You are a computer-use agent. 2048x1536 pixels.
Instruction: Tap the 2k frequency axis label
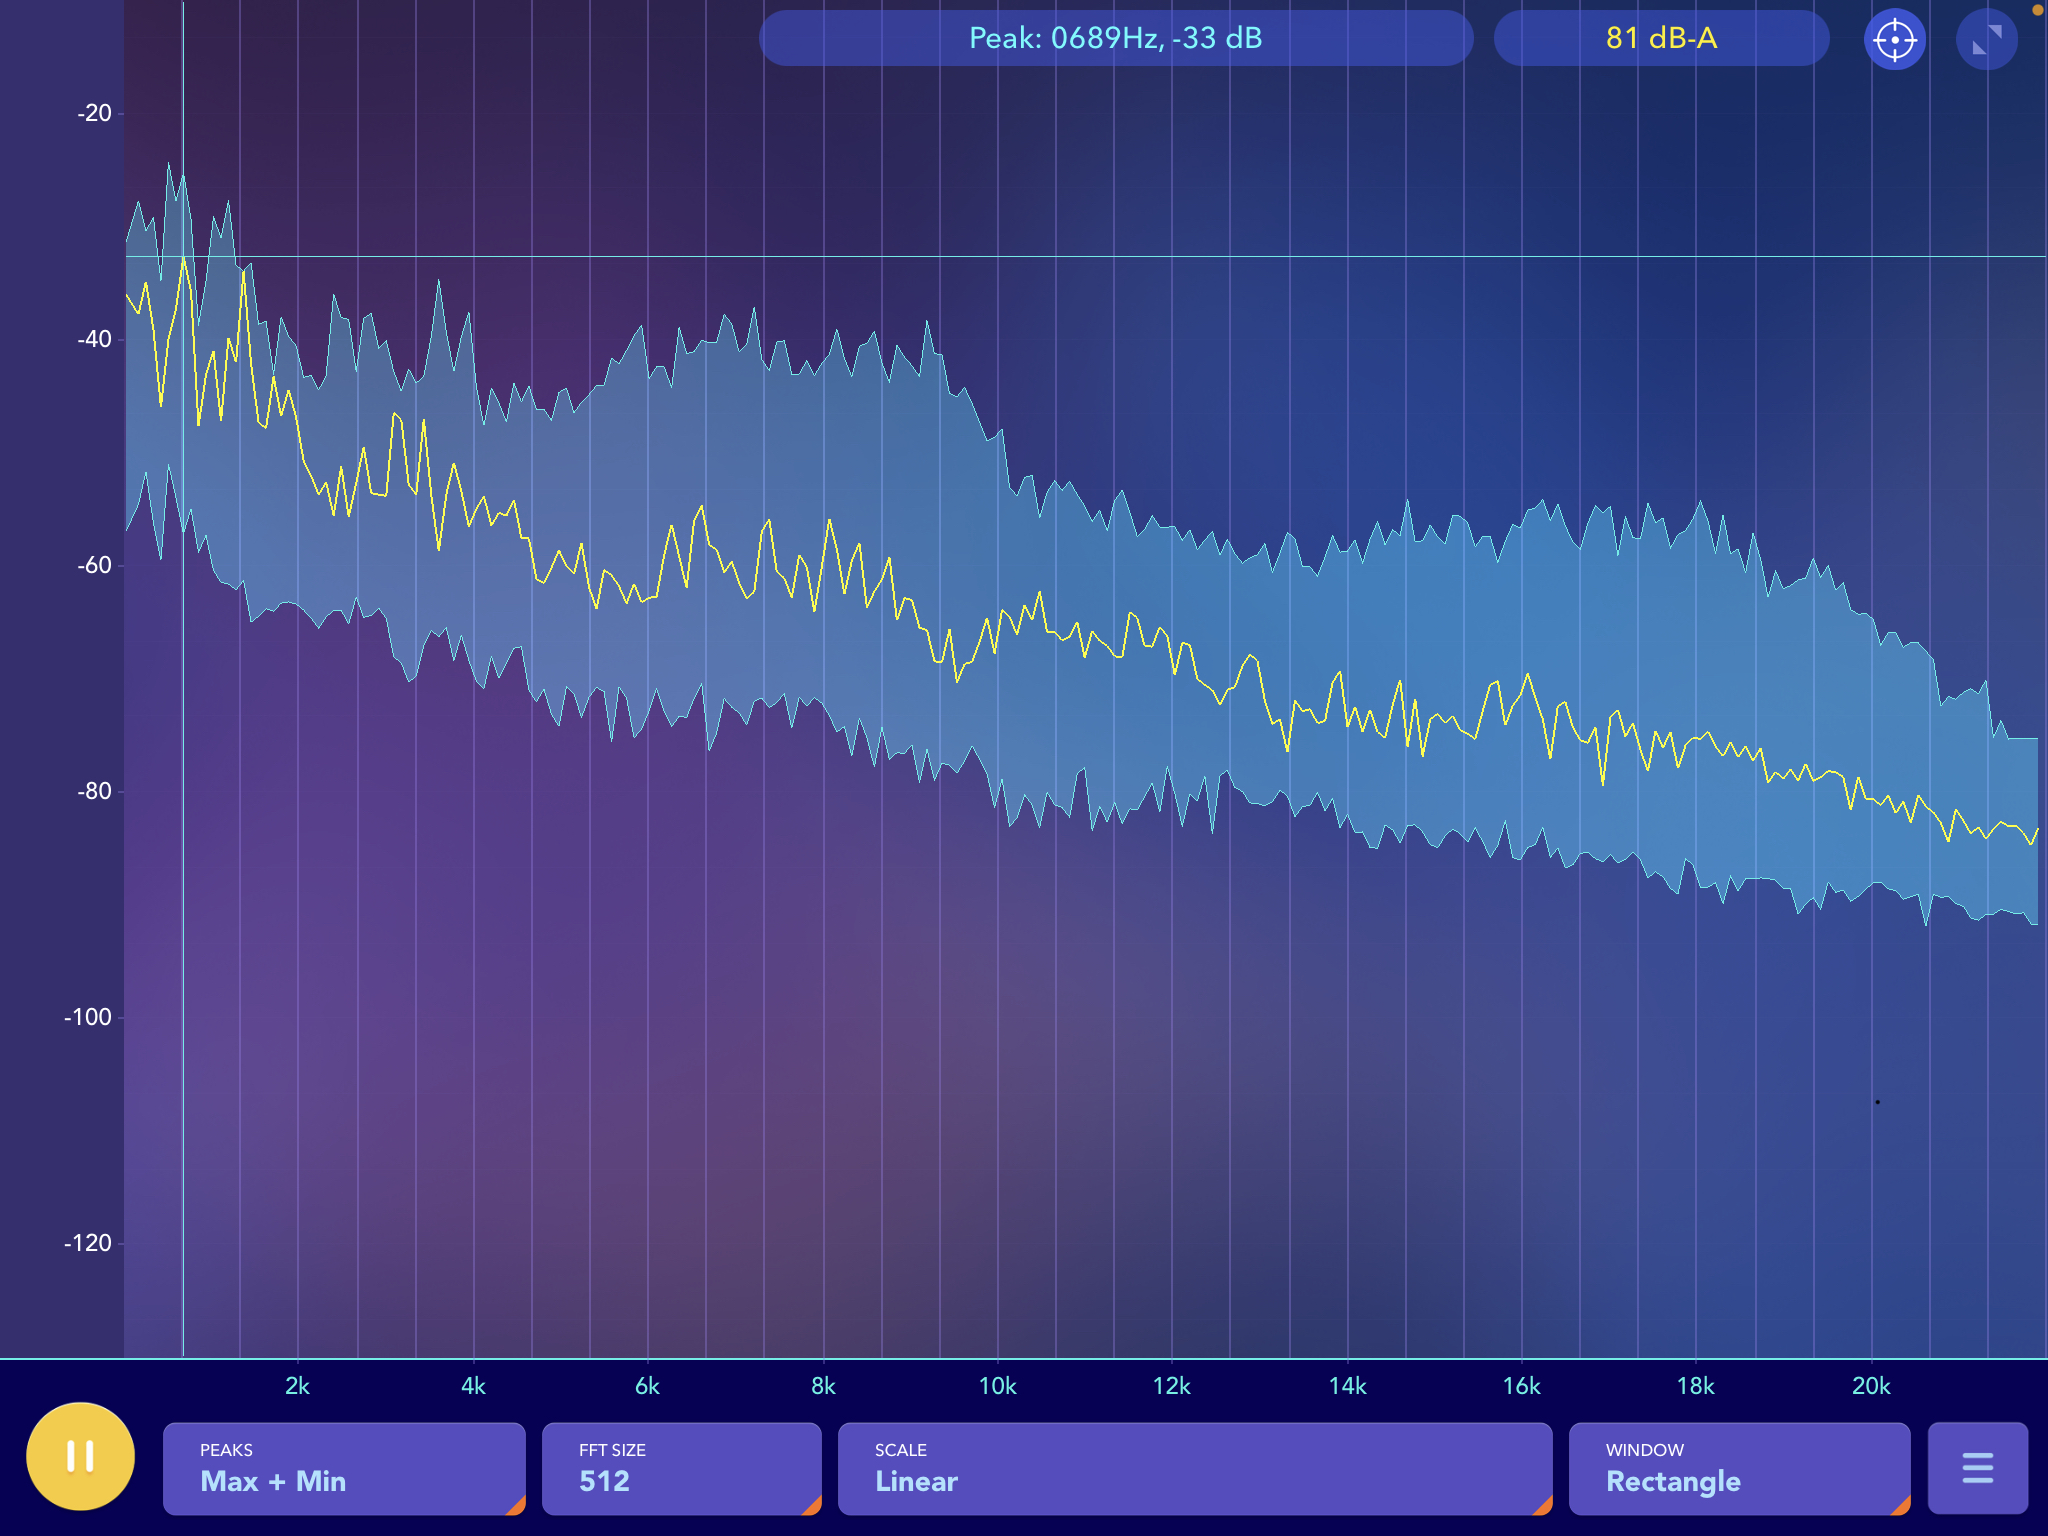click(x=297, y=1386)
